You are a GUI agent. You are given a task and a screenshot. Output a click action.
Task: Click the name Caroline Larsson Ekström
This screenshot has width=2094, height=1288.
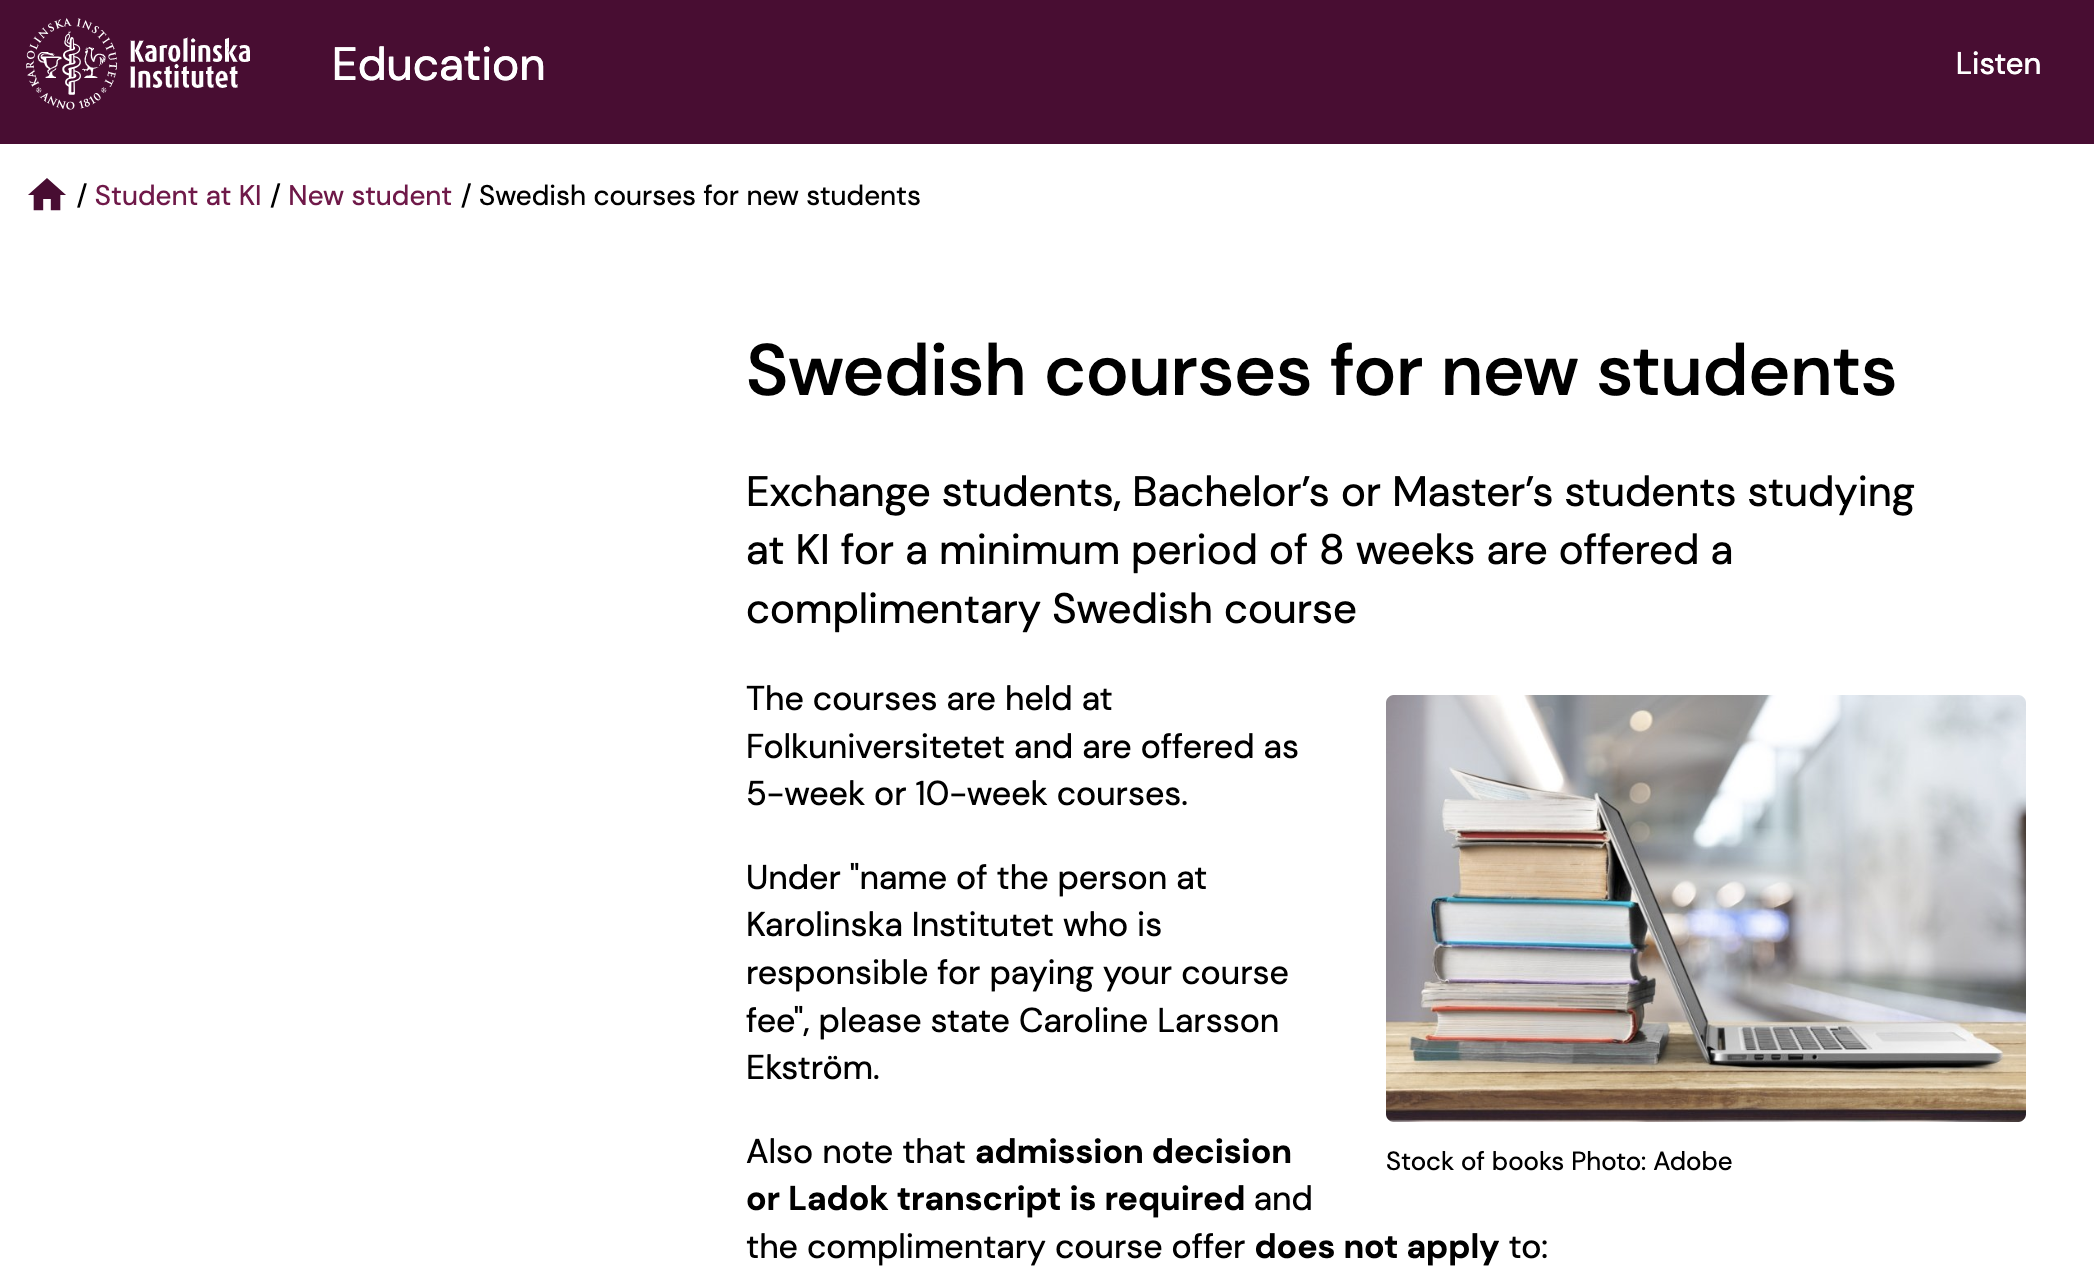(x=1012, y=1044)
